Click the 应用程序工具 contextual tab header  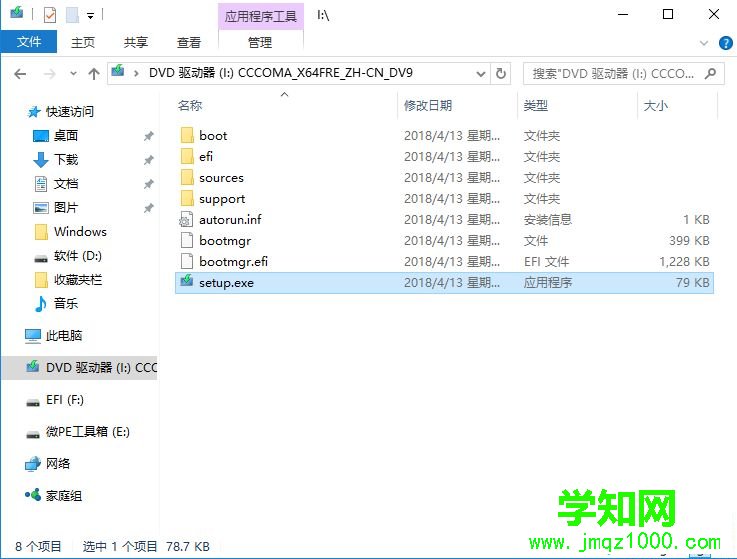pos(261,16)
